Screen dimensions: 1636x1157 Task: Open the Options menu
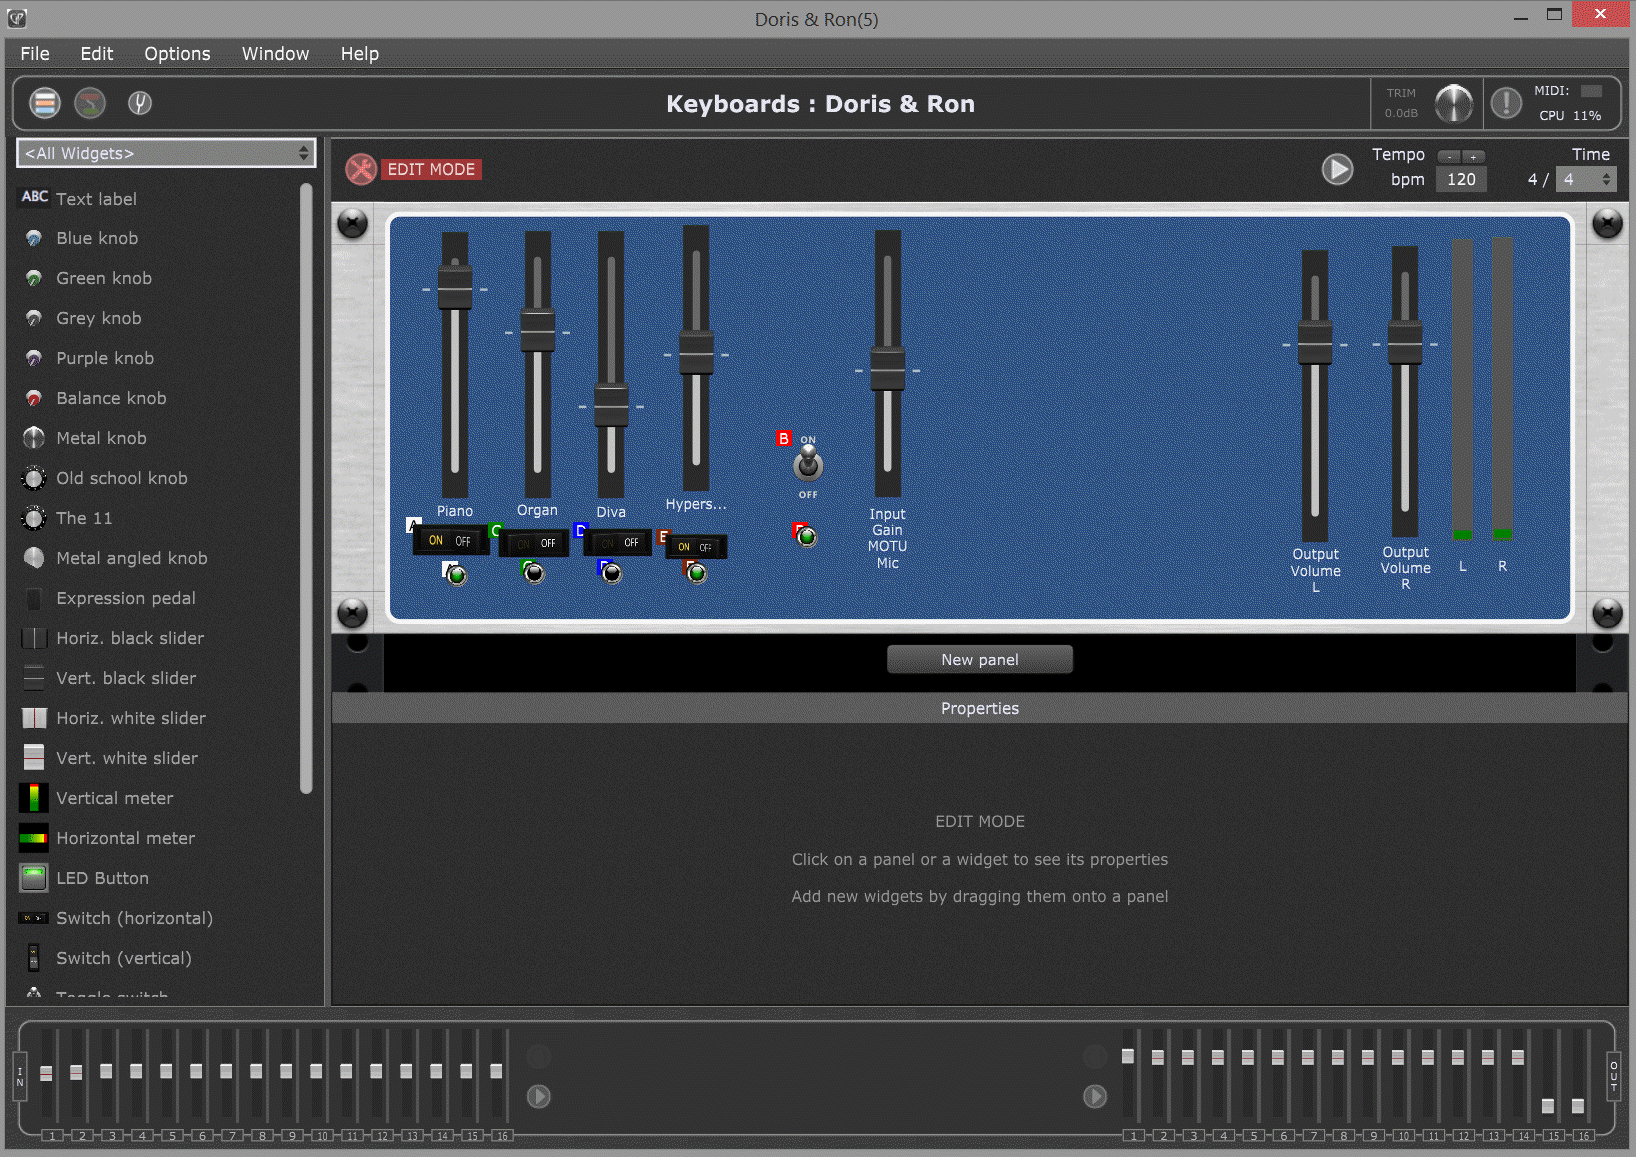click(177, 53)
